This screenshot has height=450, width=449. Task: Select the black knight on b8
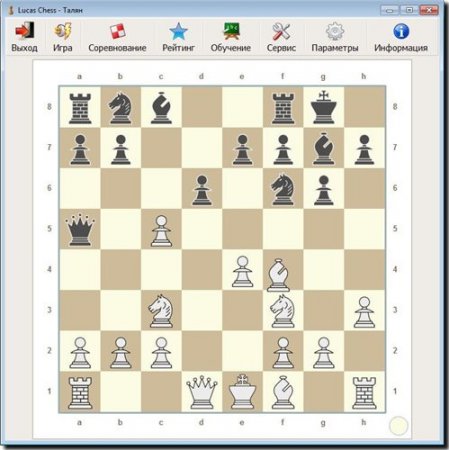[x=120, y=108]
